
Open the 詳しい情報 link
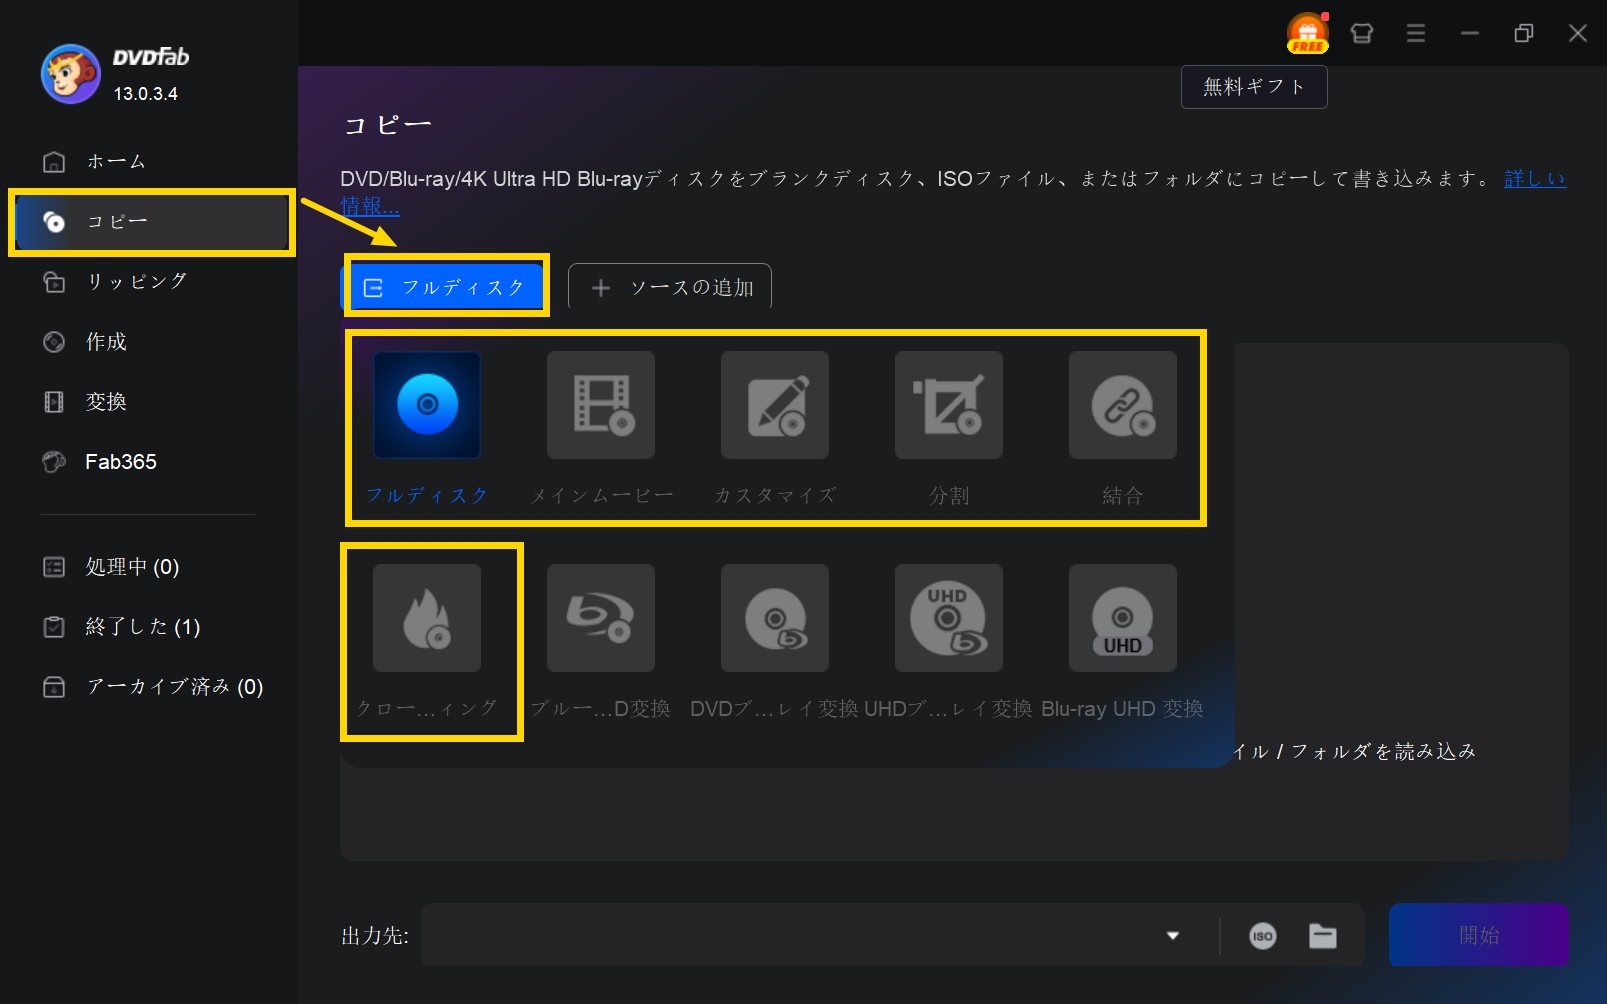tap(1534, 179)
